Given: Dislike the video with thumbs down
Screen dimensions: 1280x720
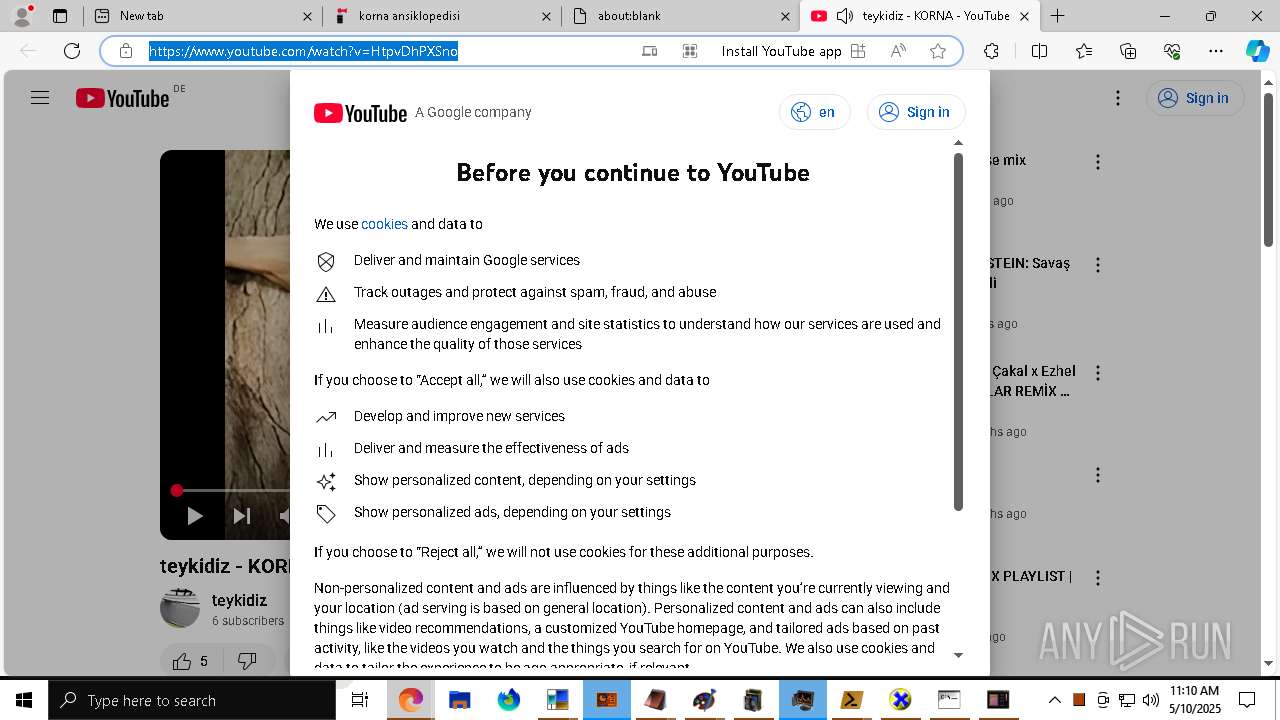Looking at the screenshot, I should point(247,661).
